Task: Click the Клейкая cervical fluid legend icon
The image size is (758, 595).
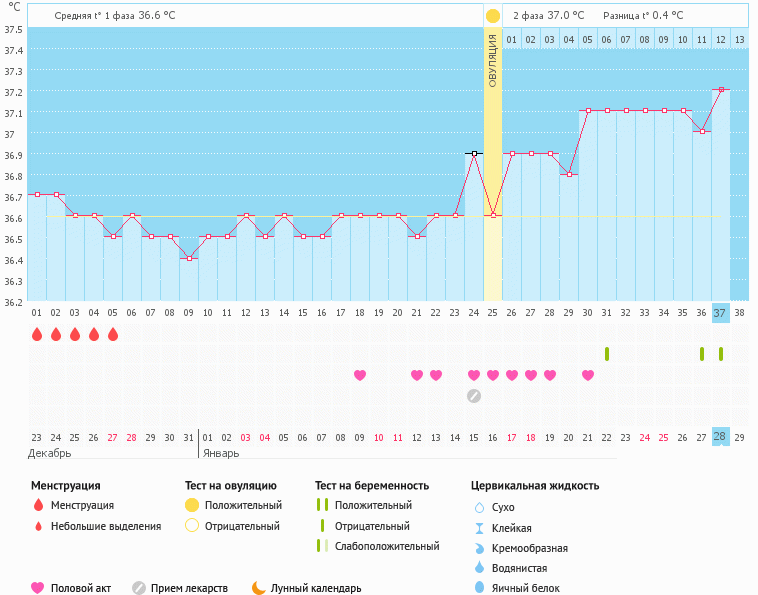Action: click(x=480, y=528)
